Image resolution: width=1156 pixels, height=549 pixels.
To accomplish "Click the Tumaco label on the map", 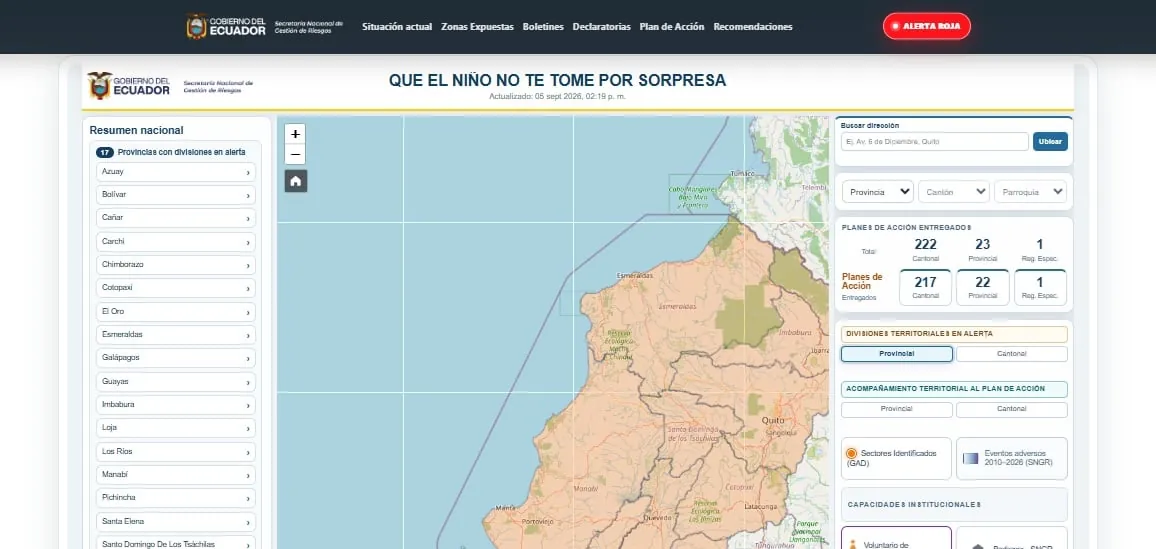I will tap(742, 173).
